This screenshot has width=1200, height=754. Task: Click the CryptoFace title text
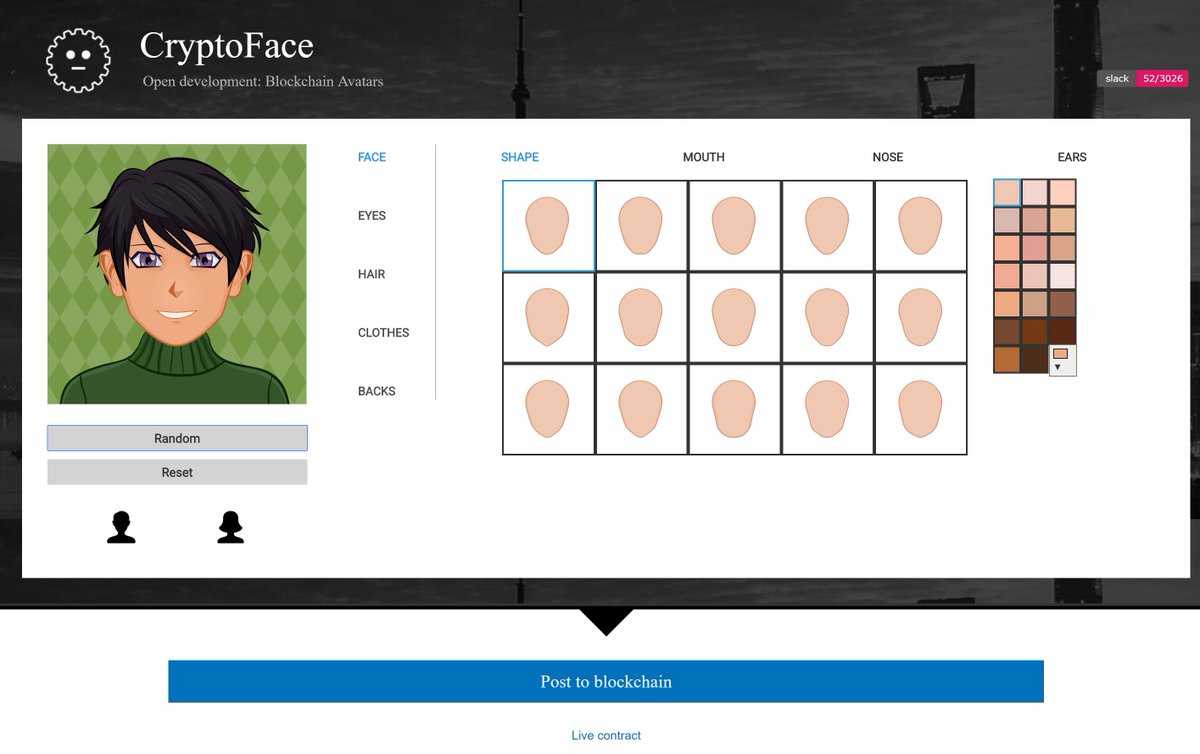pos(227,46)
